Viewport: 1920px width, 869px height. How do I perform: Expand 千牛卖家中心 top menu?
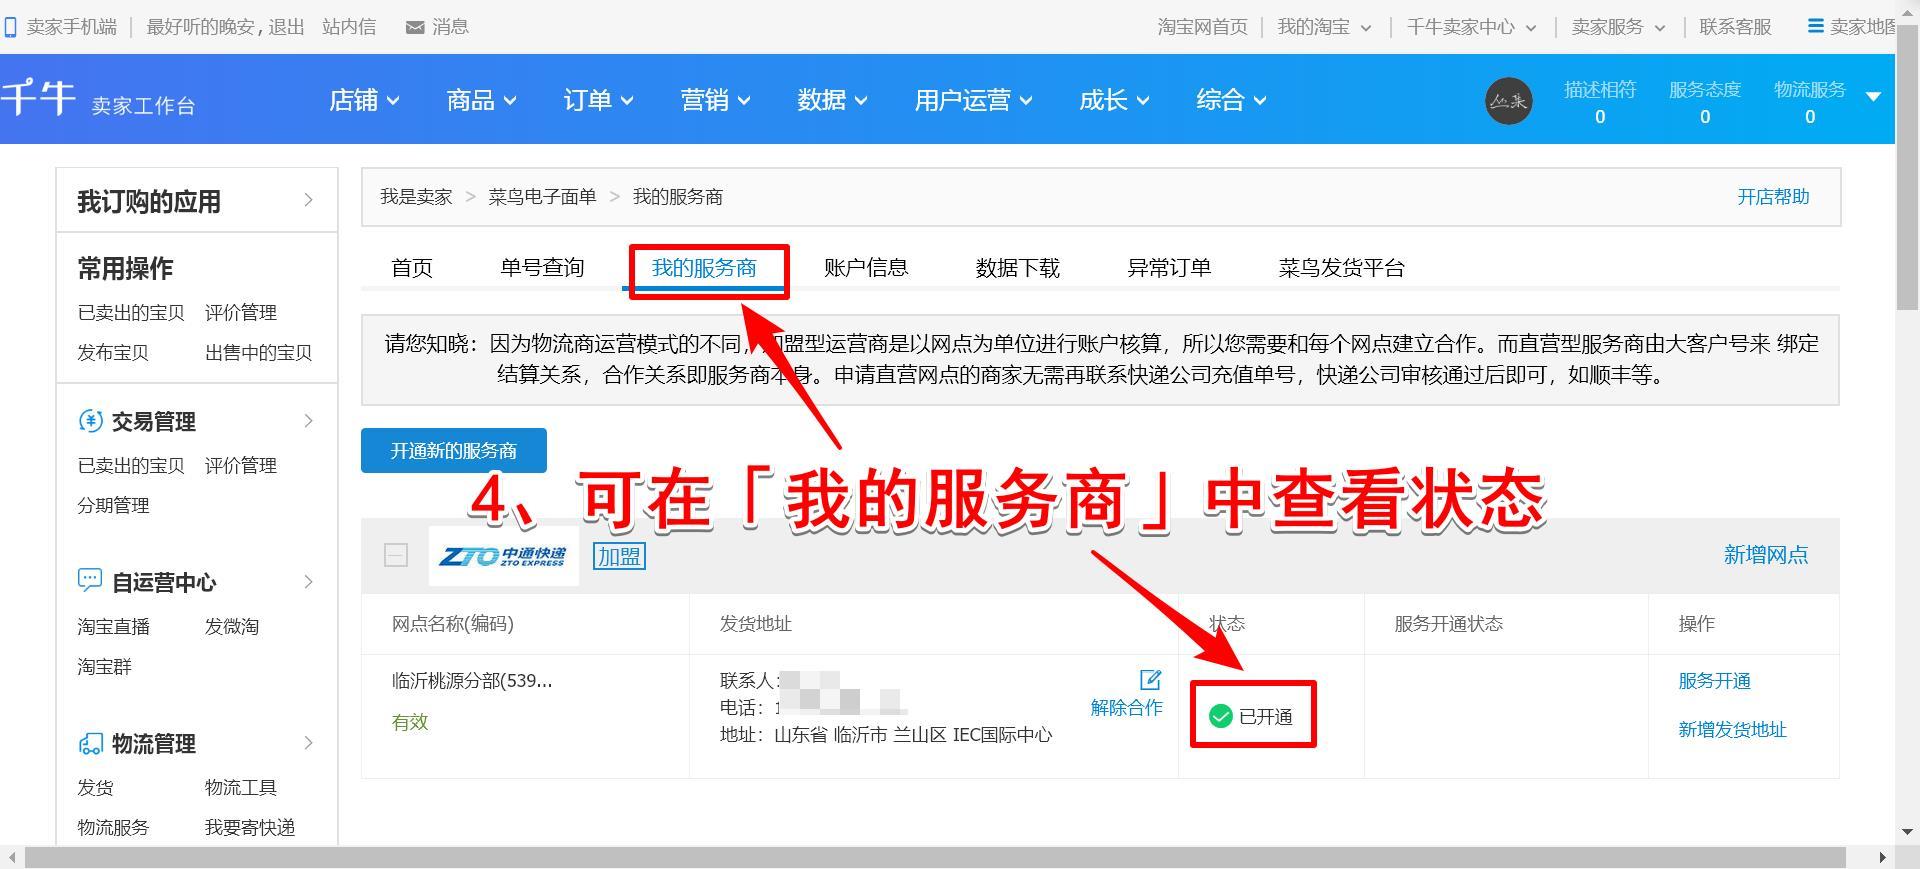[x=1471, y=27]
